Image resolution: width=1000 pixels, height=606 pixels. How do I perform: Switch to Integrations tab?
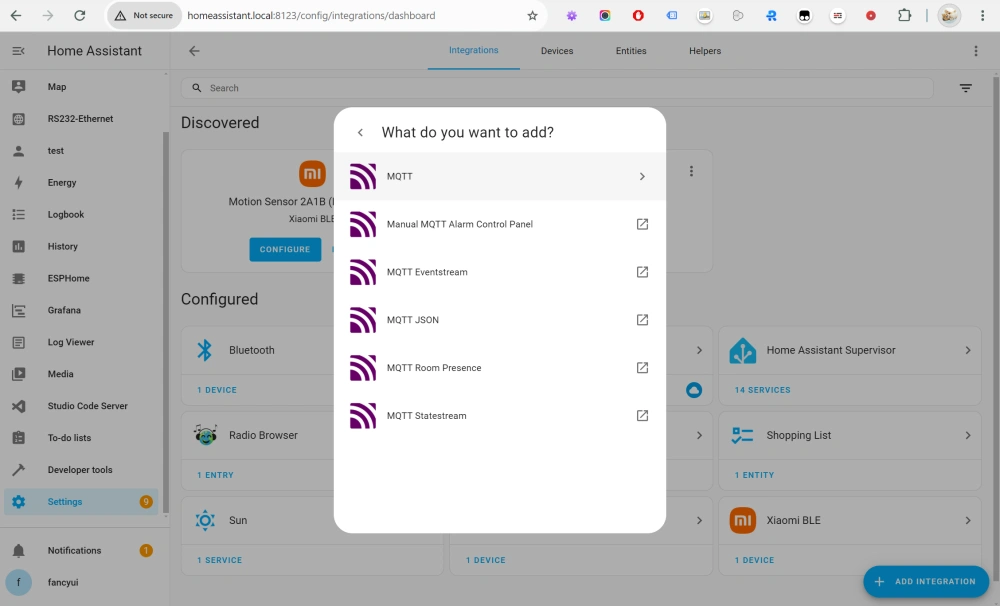[474, 50]
